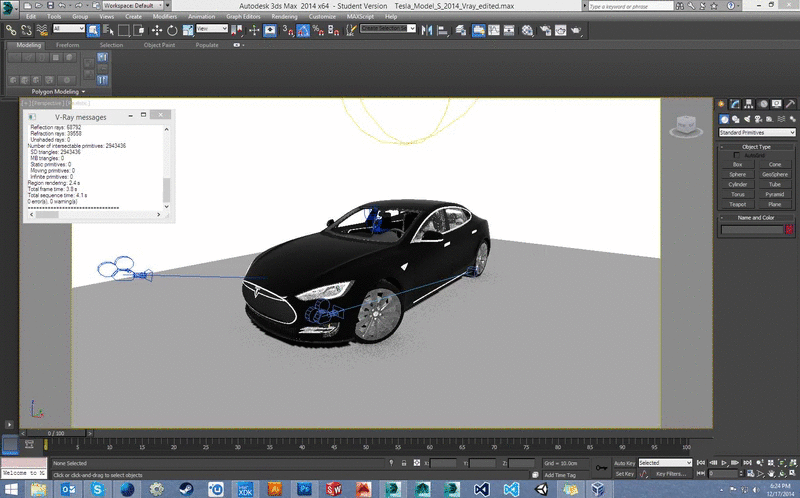Select the Shapes category icon
The image size is (800, 498).
736,119
